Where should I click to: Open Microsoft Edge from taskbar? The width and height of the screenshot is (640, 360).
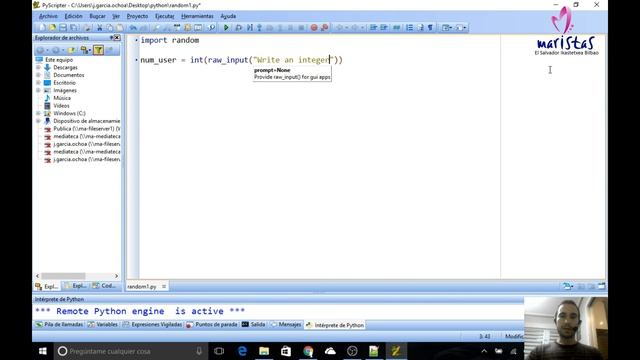pyautogui.click(x=242, y=351)
